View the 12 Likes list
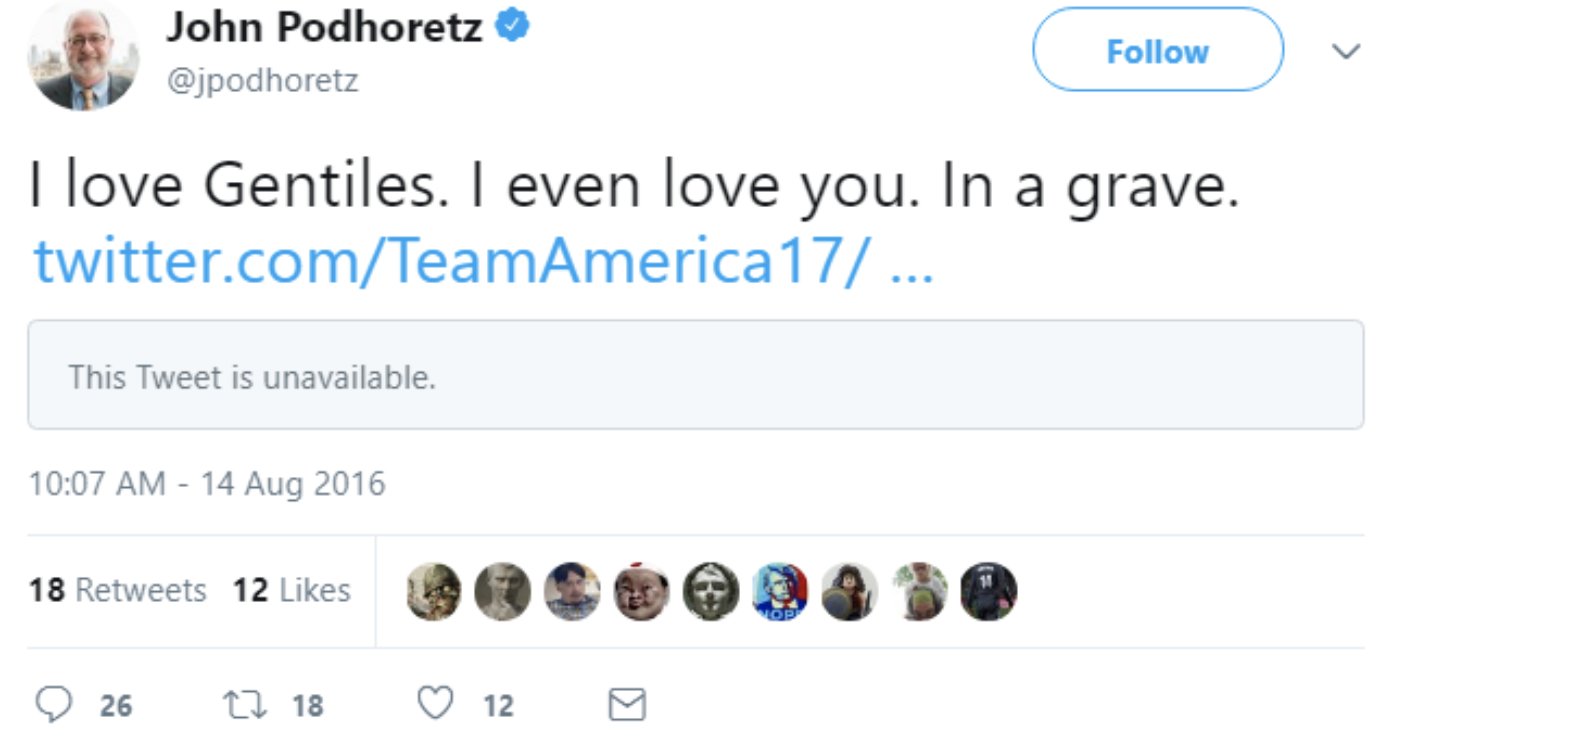The width and height of the screenshot is (1576, 748). tap(292, 590)
